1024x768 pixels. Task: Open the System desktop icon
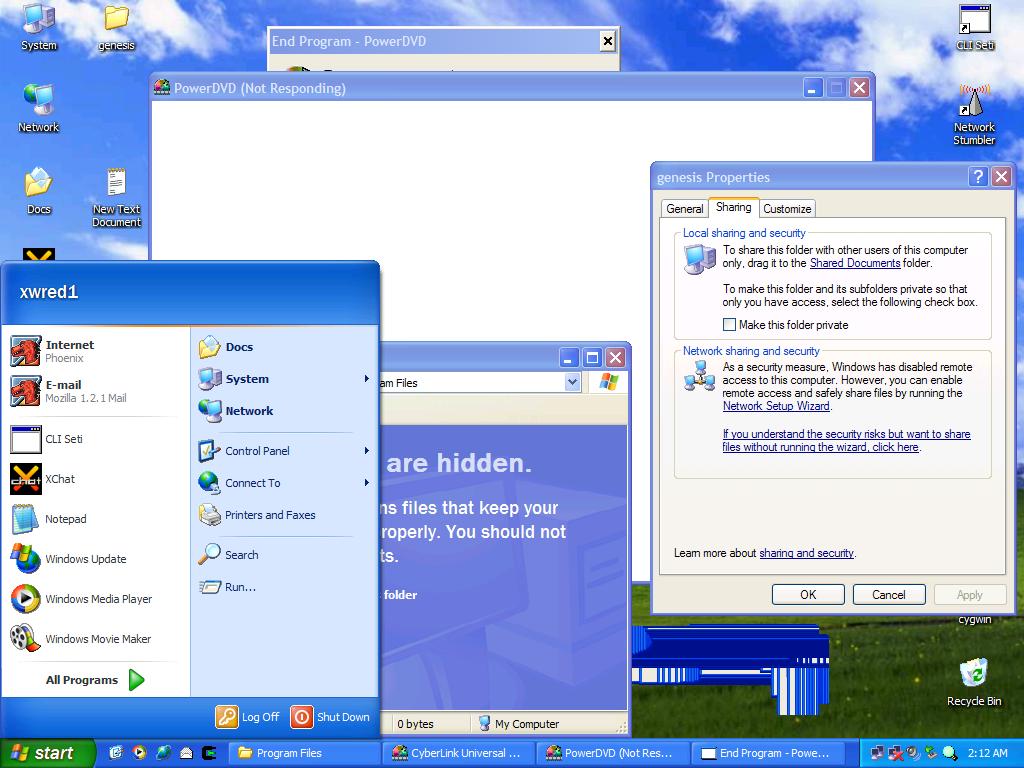(x=39, y=26)
